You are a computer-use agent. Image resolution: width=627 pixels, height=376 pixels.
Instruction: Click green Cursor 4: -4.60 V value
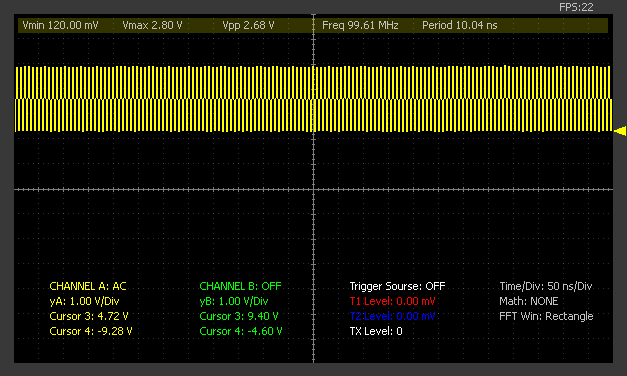241,331
